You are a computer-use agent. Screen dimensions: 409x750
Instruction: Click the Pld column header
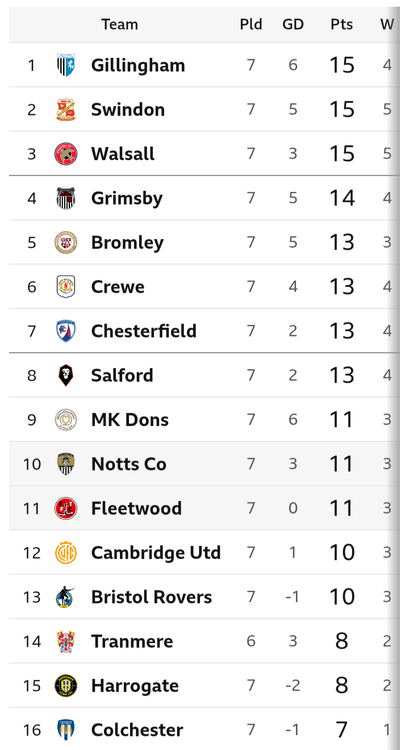tap(251, 24)
